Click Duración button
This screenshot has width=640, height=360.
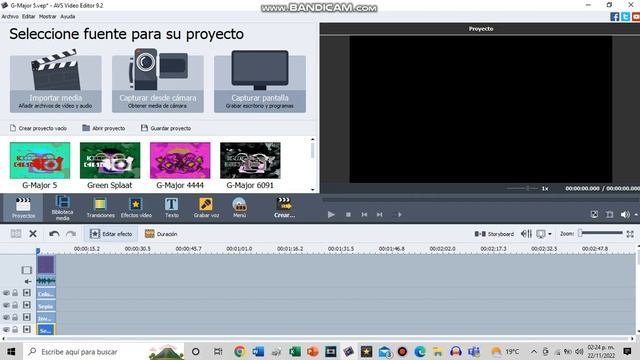[161, 234]
